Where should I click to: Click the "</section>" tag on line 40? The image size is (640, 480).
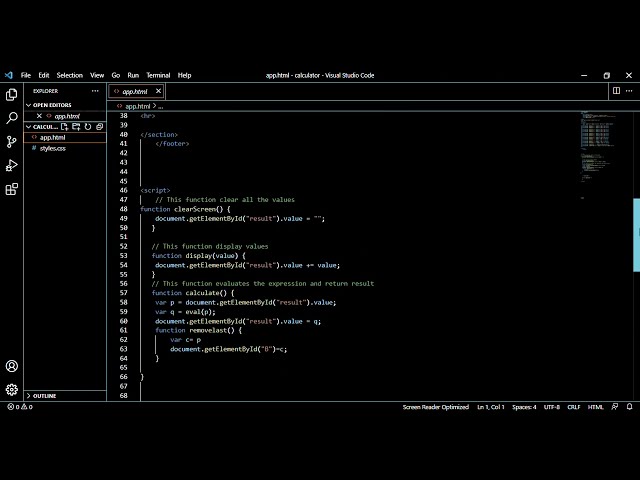(159, 135)
